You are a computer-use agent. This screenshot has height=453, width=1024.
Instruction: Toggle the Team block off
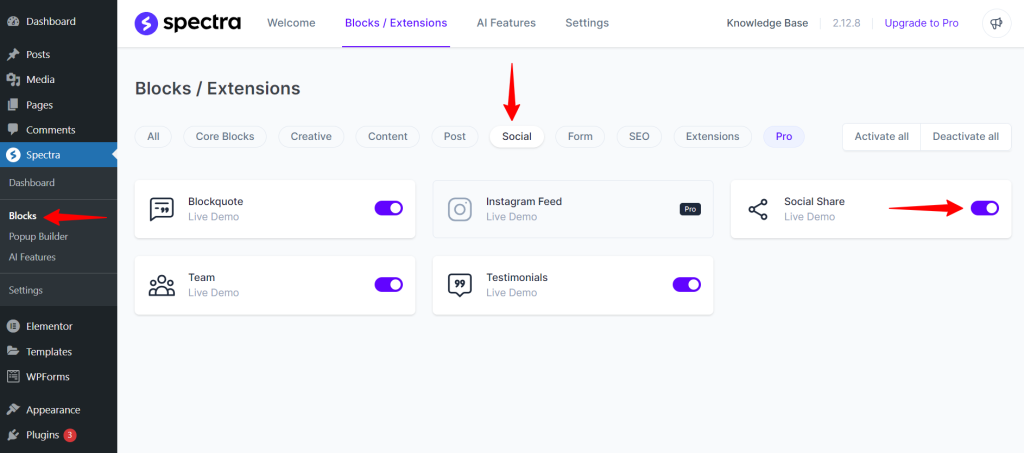388,284
